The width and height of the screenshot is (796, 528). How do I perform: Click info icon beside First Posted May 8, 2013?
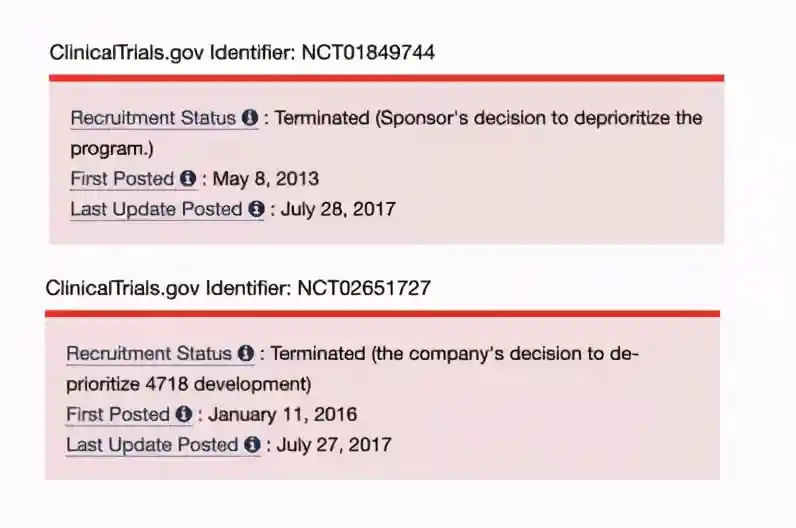click(x=188, y=179)
